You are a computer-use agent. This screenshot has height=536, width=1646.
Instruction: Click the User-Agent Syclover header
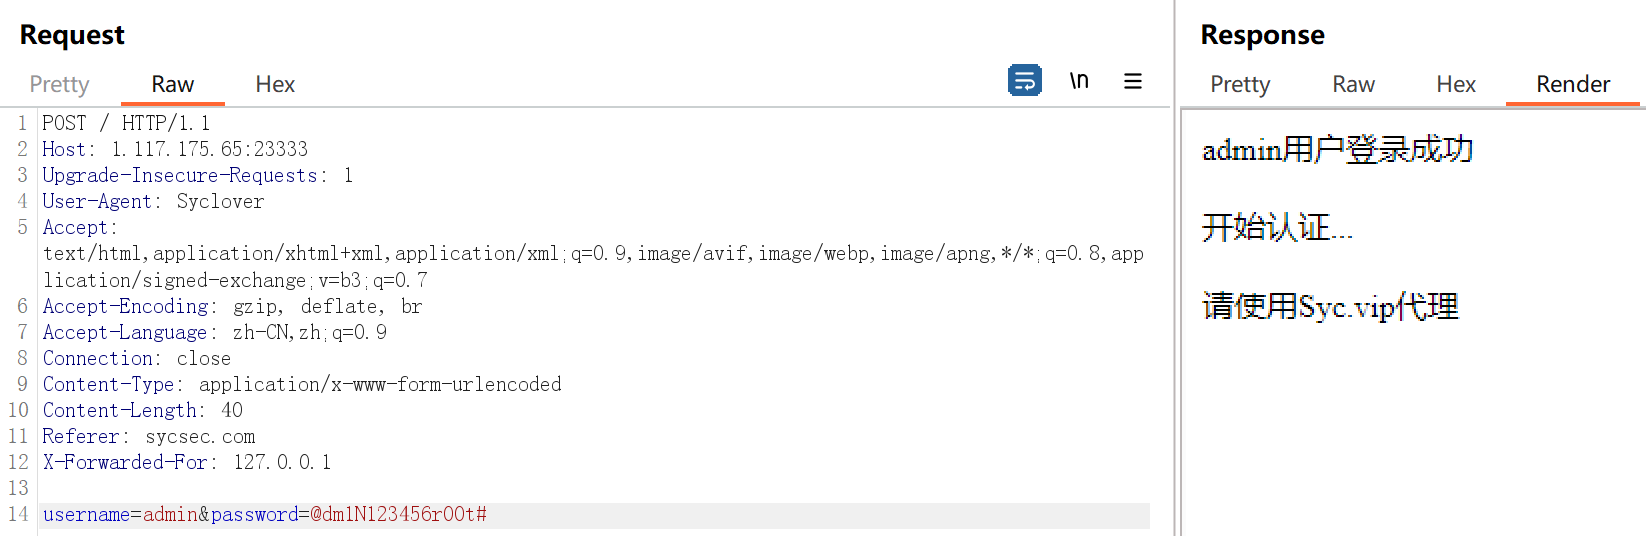coord(153,201)
